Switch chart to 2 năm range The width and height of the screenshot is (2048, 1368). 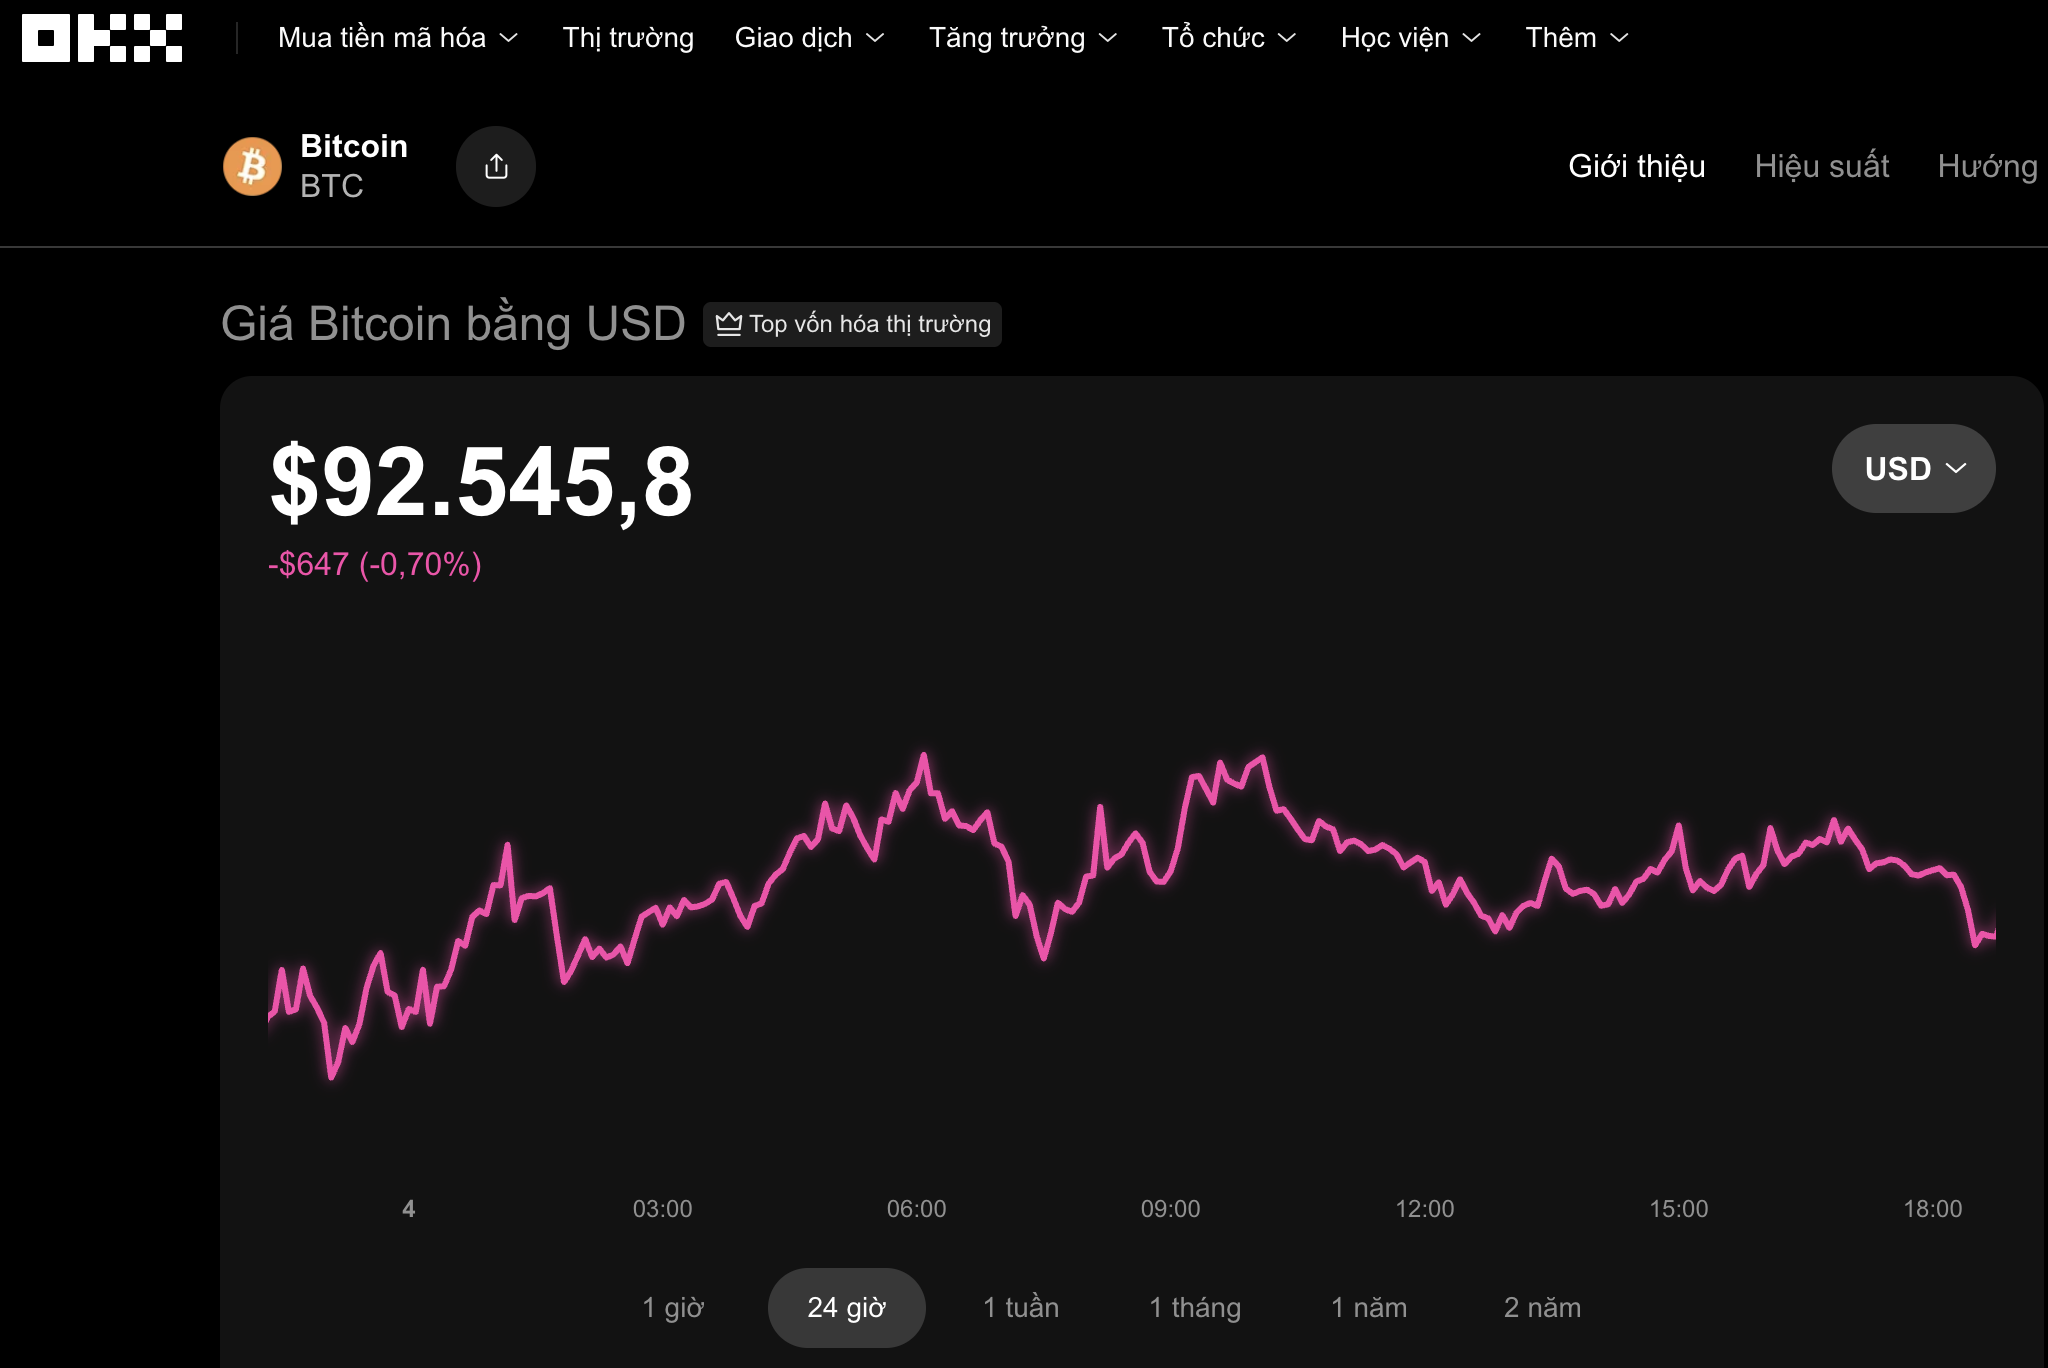(1542, 1307)
